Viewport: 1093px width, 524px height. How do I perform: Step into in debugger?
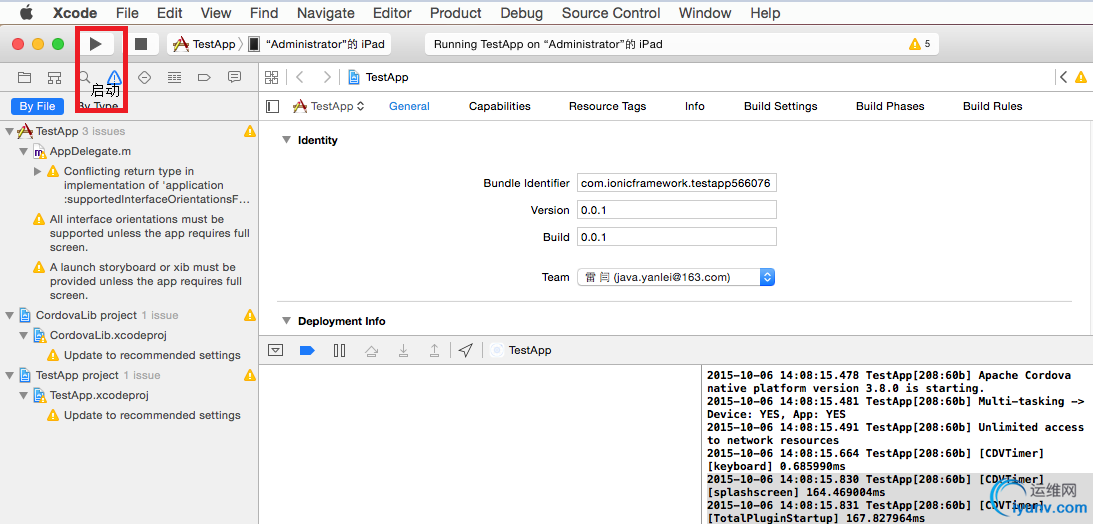[x=403, y=350]
